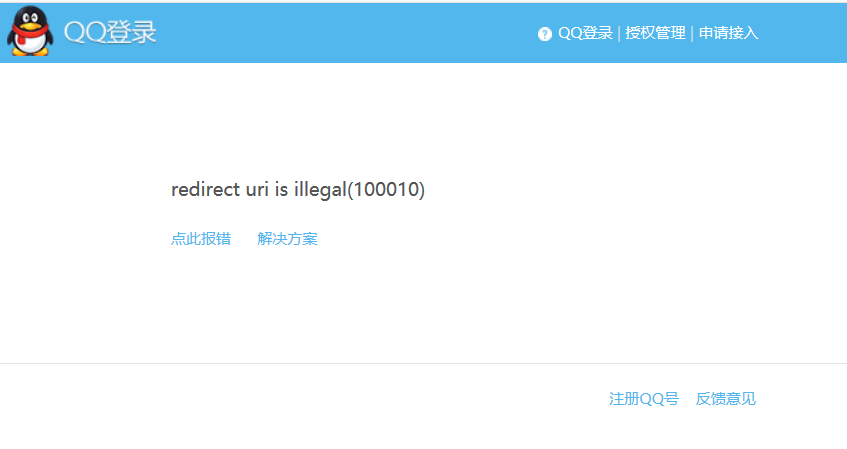Screen dimensions: 847x449
Task: Open "QQ登录" link beside the help icon
Action: [585, 33]
